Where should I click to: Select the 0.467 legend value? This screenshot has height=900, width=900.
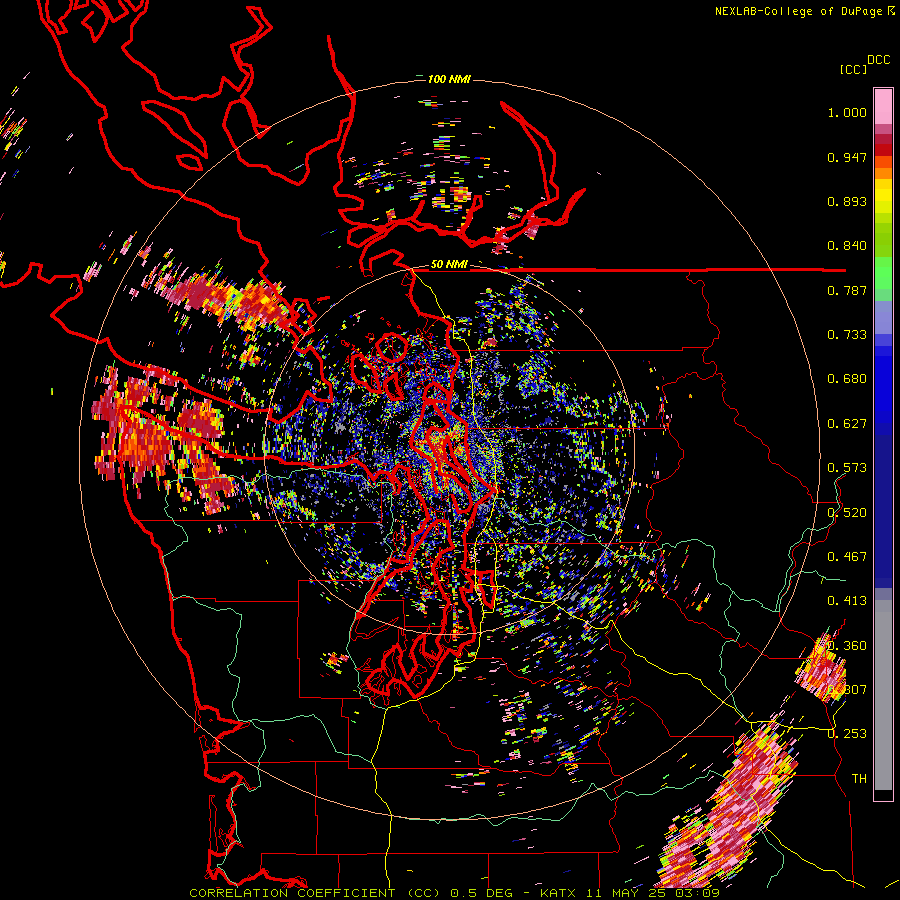(847, 557)
